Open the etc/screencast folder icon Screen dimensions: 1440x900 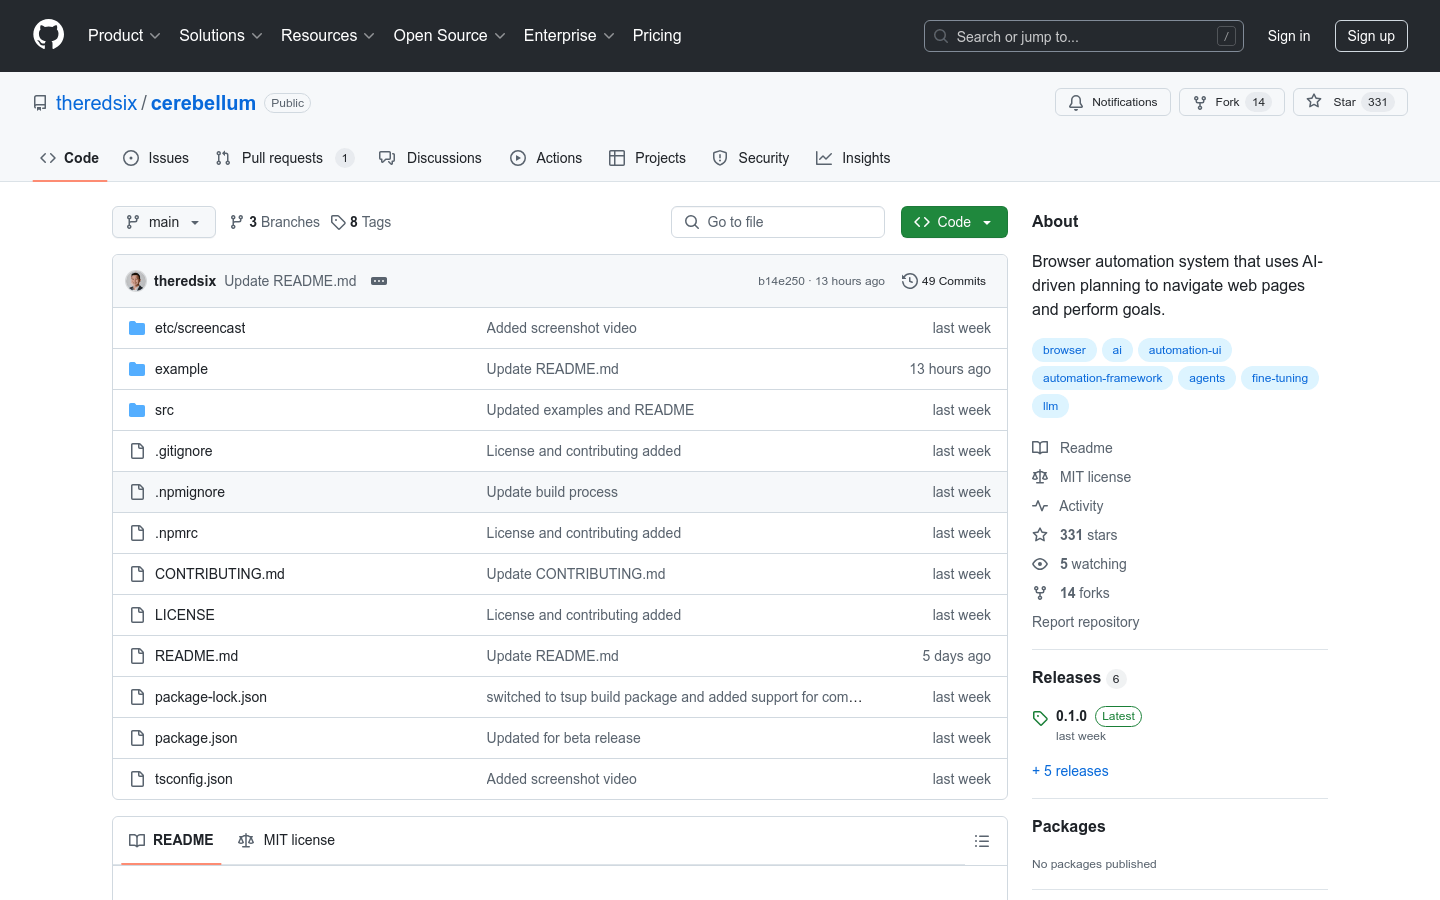(x=137, y=328)
